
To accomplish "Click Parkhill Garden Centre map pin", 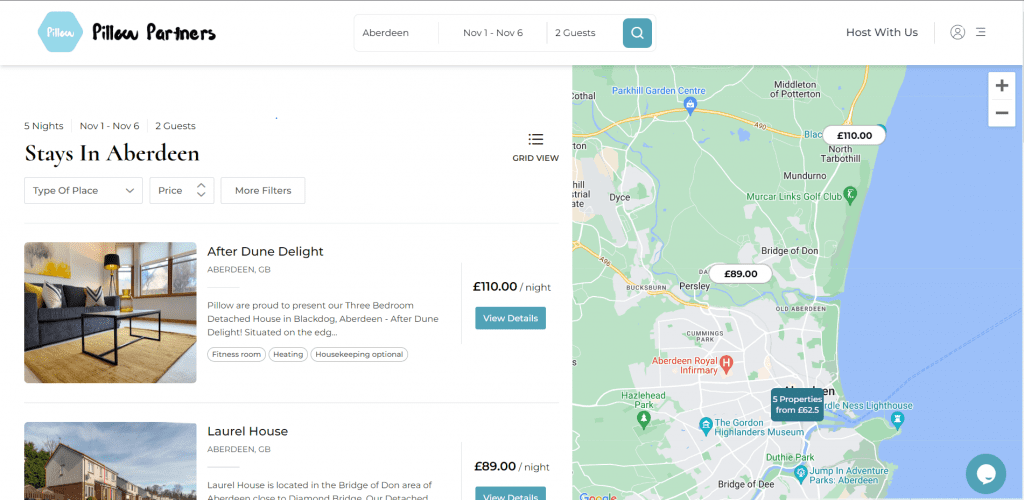I will [x=690, y=104].
